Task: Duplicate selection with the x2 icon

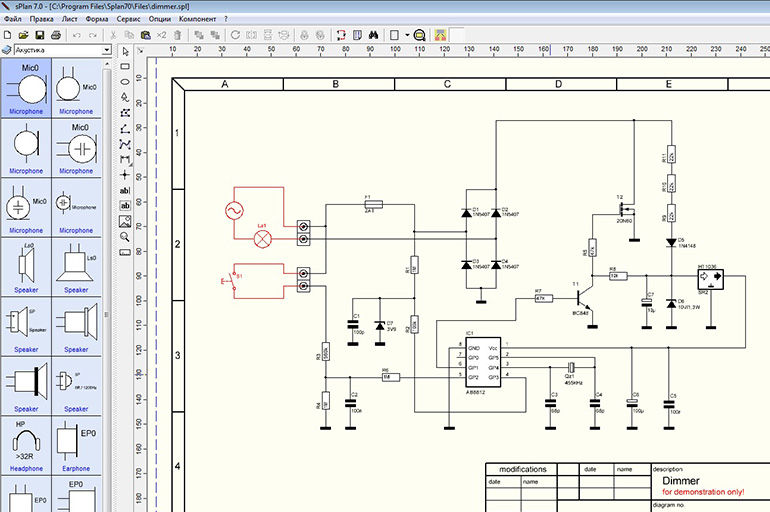Action: [162, 35]
